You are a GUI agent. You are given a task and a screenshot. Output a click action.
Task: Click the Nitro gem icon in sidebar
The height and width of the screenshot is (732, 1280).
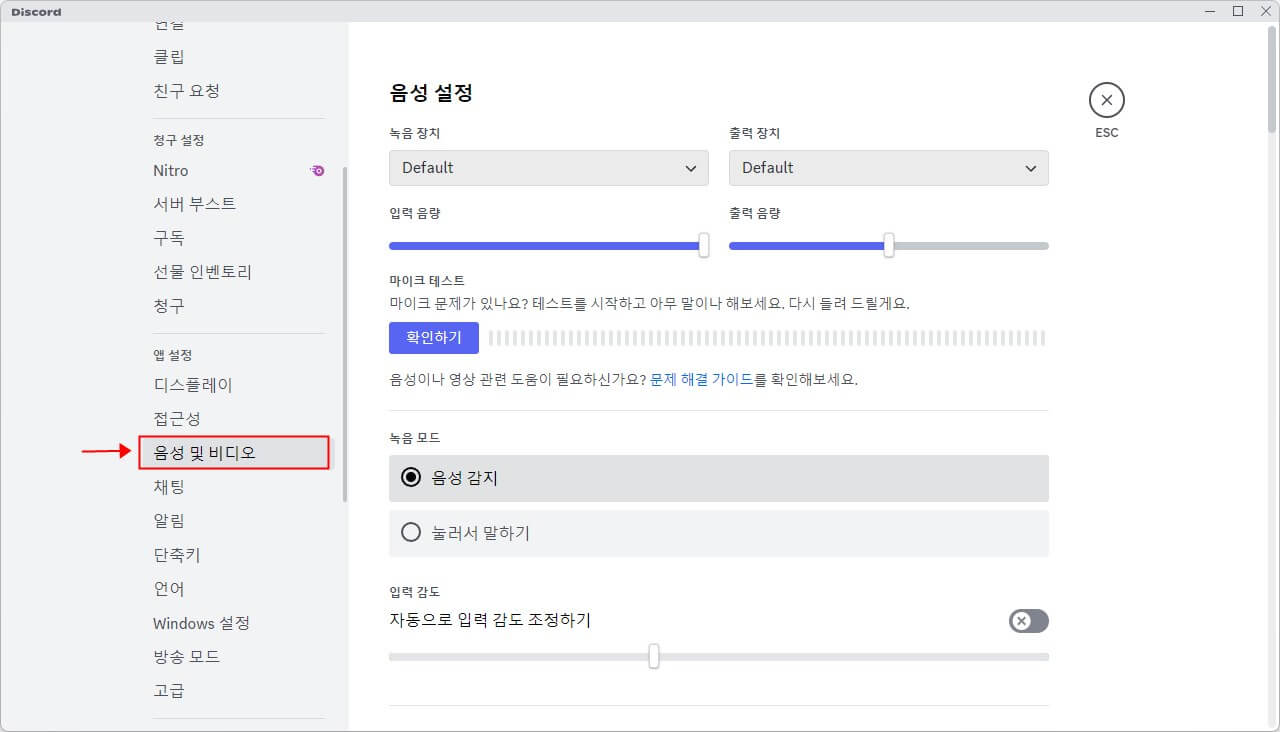click(x=317, y=171)
